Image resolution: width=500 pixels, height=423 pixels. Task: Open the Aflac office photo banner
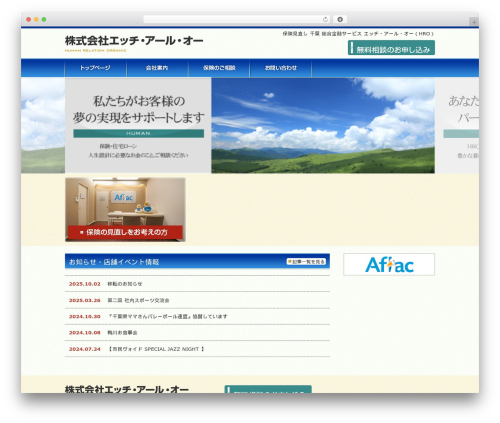point(125,209)
